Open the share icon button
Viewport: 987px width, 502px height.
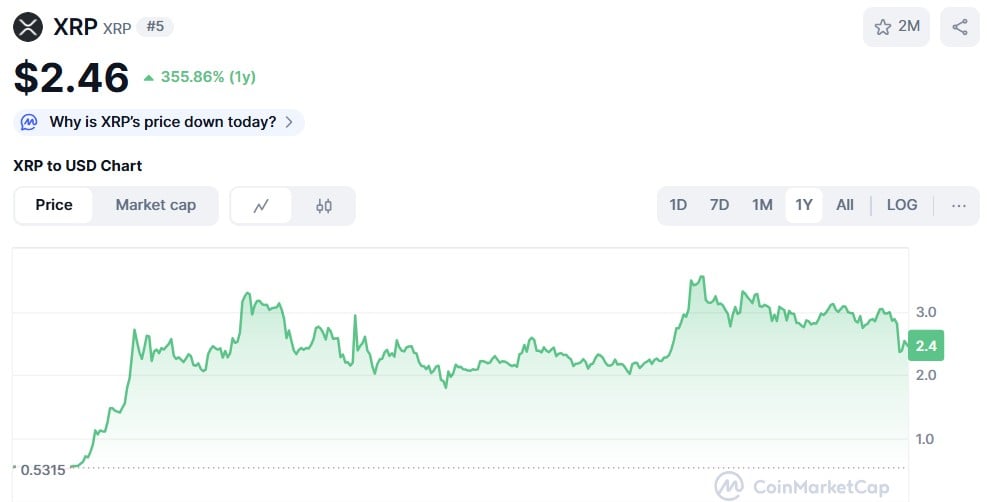(x=960, y=27)
